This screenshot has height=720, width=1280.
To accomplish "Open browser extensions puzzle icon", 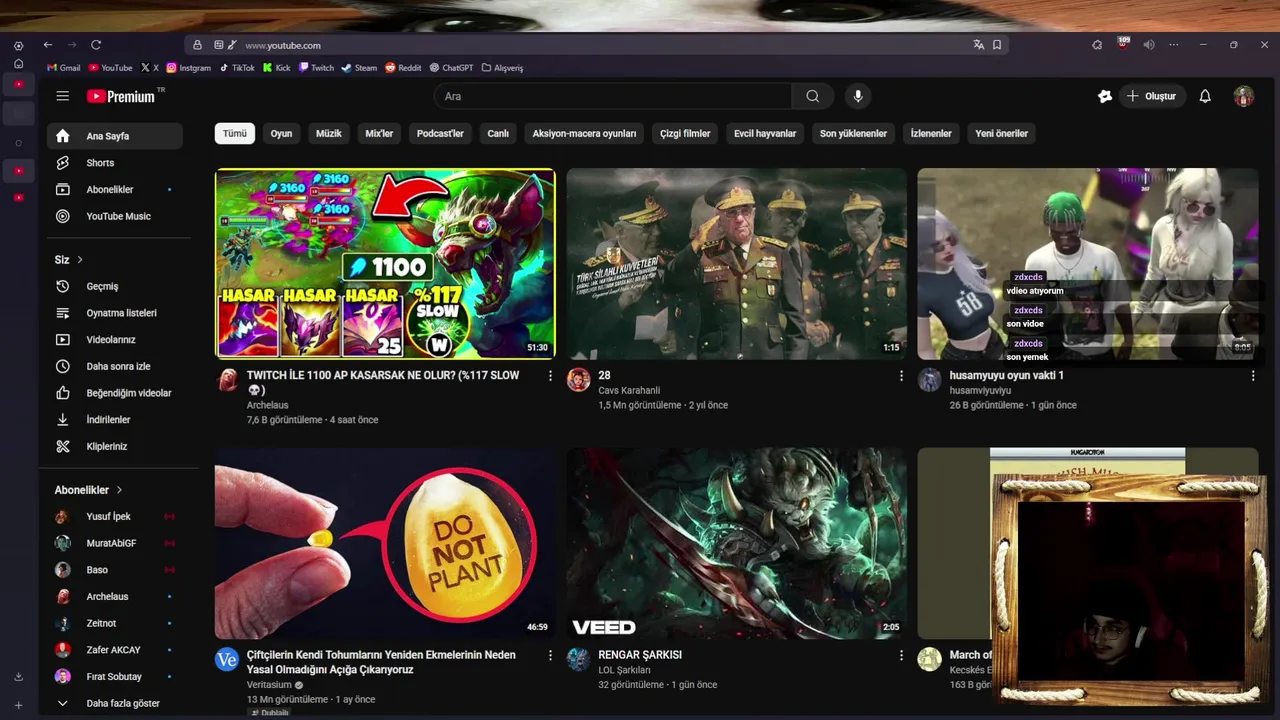I will [x=1097, y=45].
